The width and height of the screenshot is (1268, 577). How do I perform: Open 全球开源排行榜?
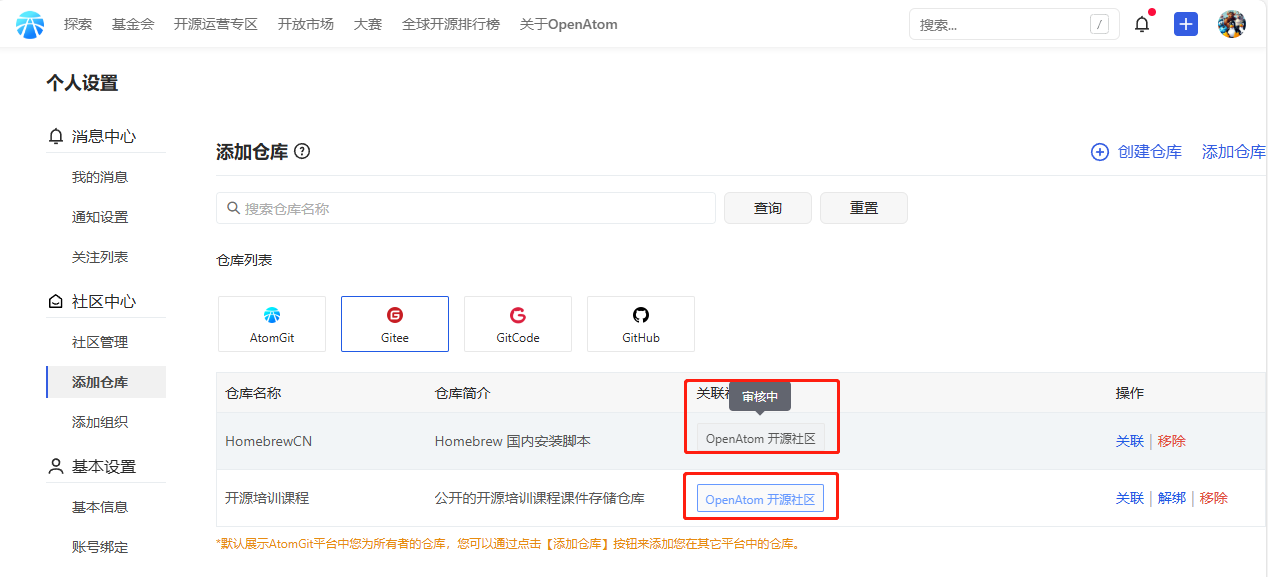click(451, 24)
